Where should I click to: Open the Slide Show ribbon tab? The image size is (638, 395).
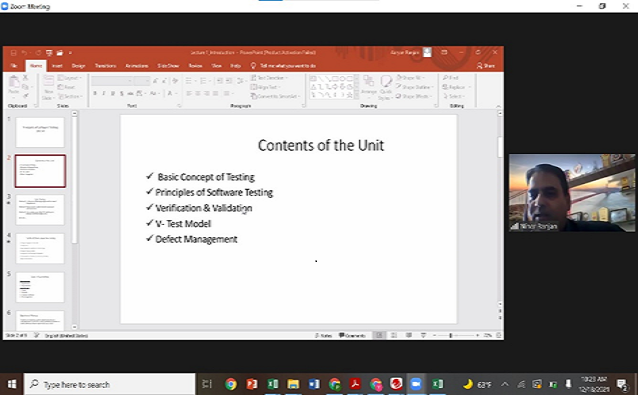tap(168, 66)
